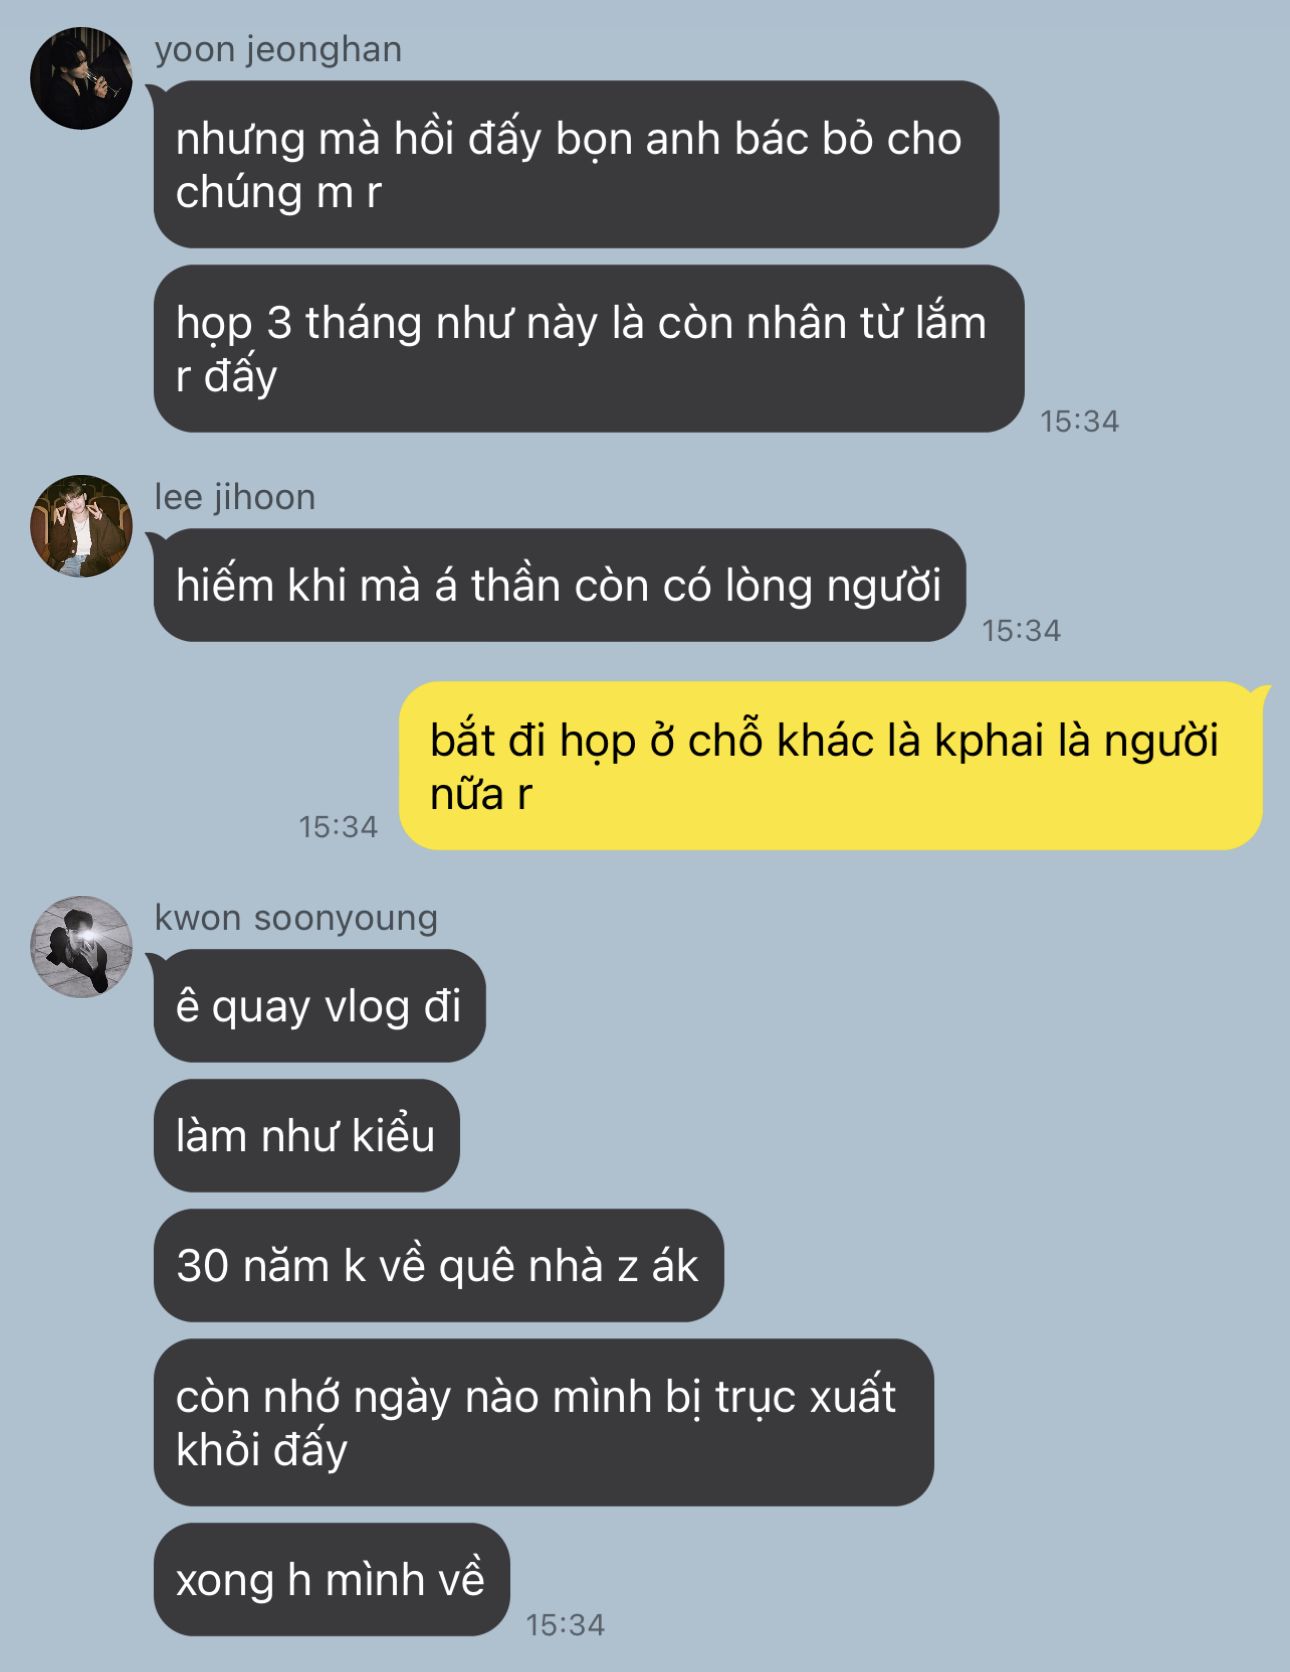The image size is (1290, 1672).
Task: Select the 'họp 3 tháng như này' message
Action: pos(589,348)
